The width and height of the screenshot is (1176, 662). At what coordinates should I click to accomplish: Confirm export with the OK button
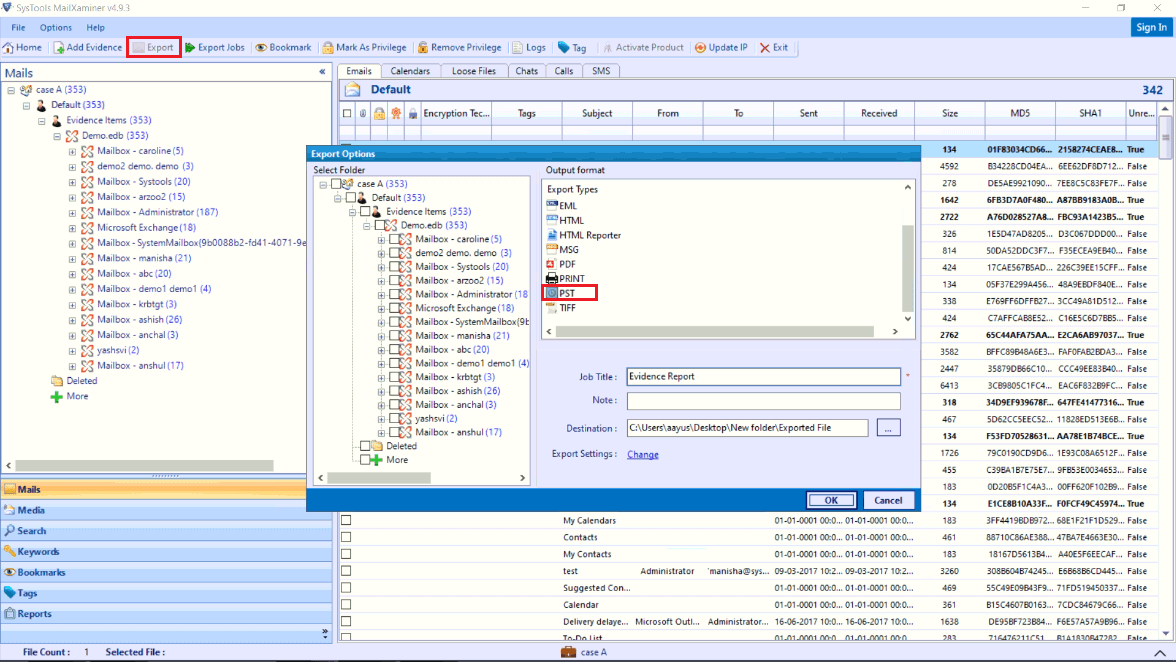click(x=830, y=499)
